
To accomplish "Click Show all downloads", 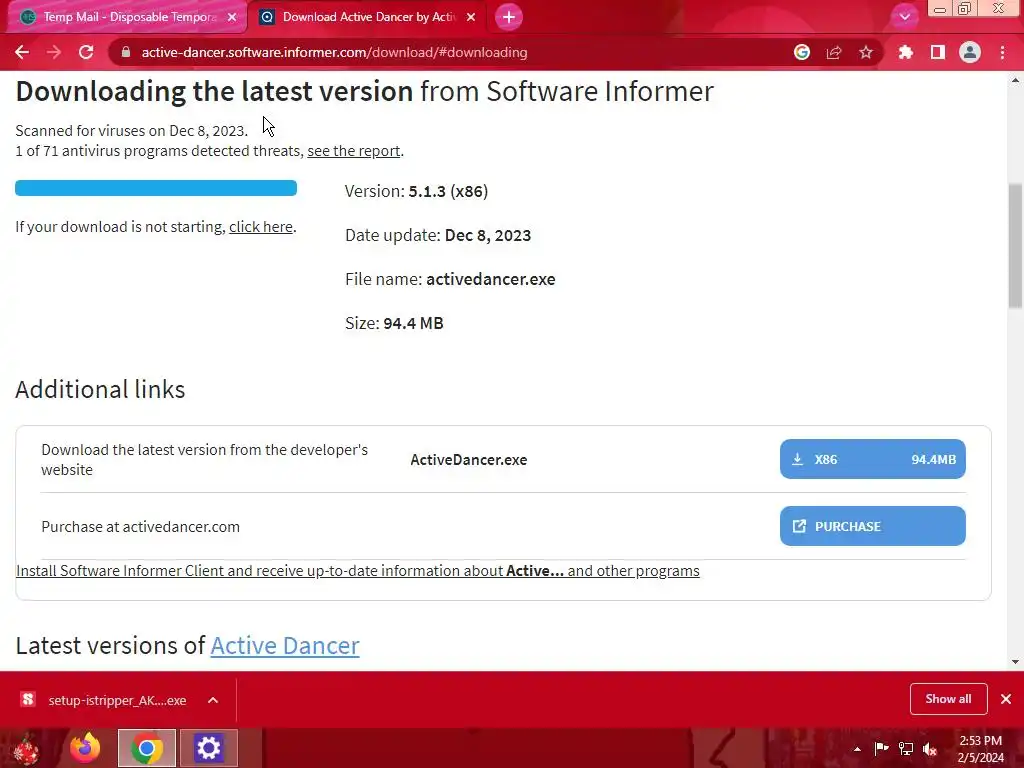I will point(948,699).
